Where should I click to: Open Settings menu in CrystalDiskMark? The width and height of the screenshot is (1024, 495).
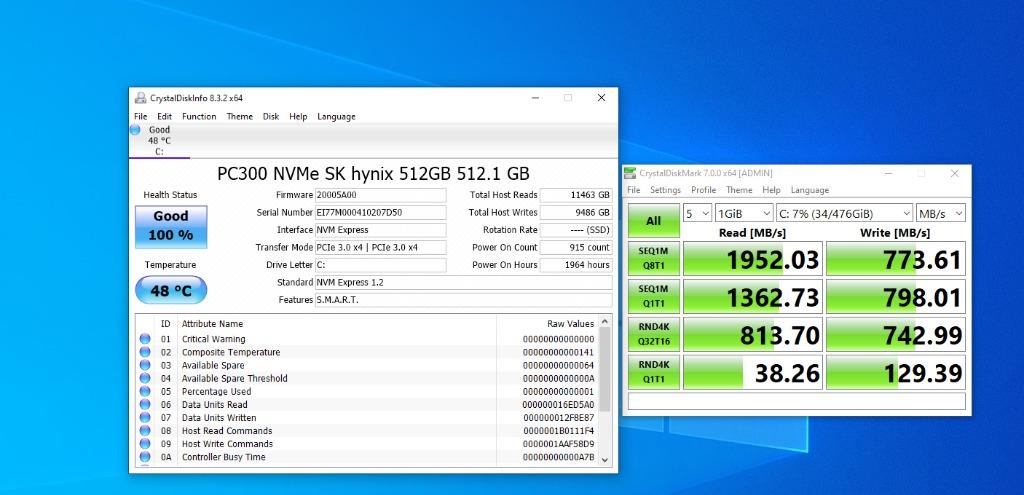[665, 190]
